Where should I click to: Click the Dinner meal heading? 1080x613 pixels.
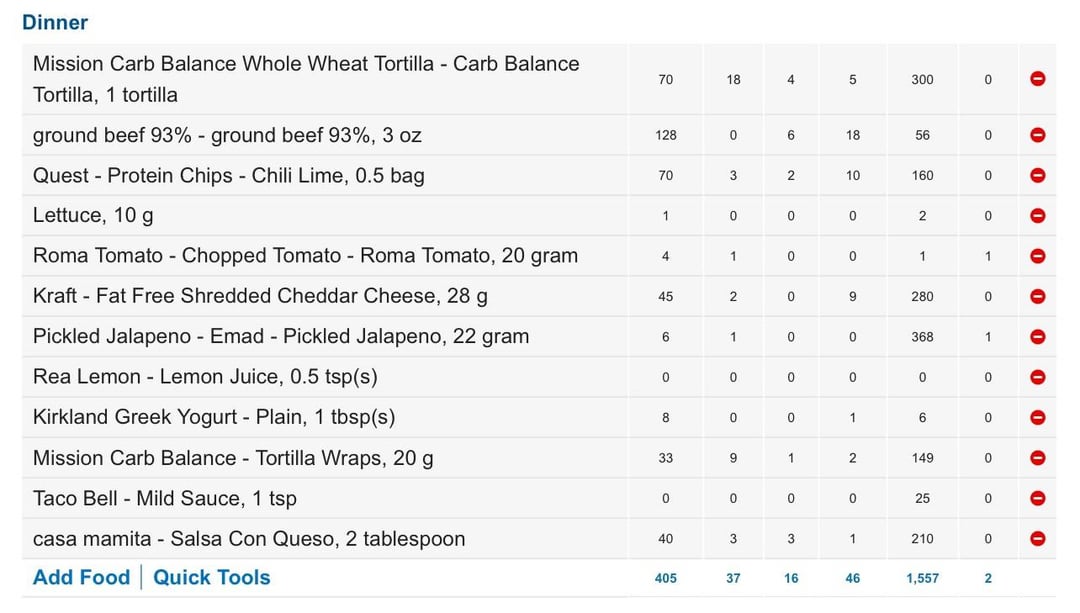click(x=55, y=22)
